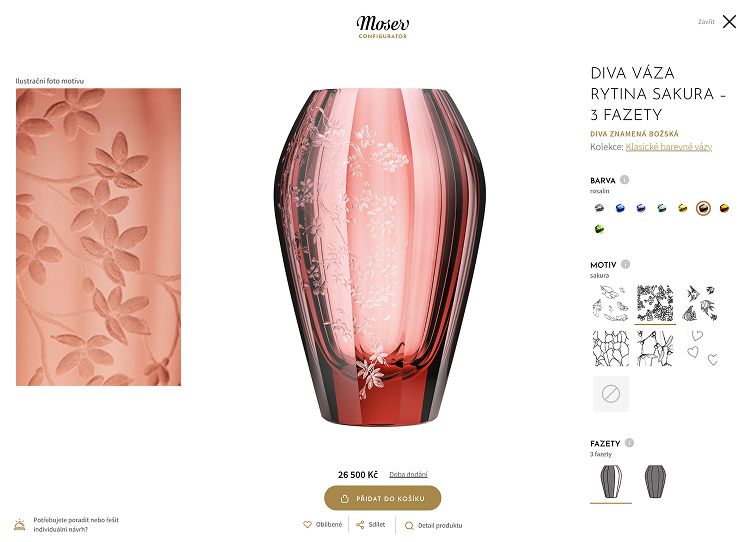750x542 pixels.
Task: Select the 3 fazety vase option
Action: coord(611,481)
